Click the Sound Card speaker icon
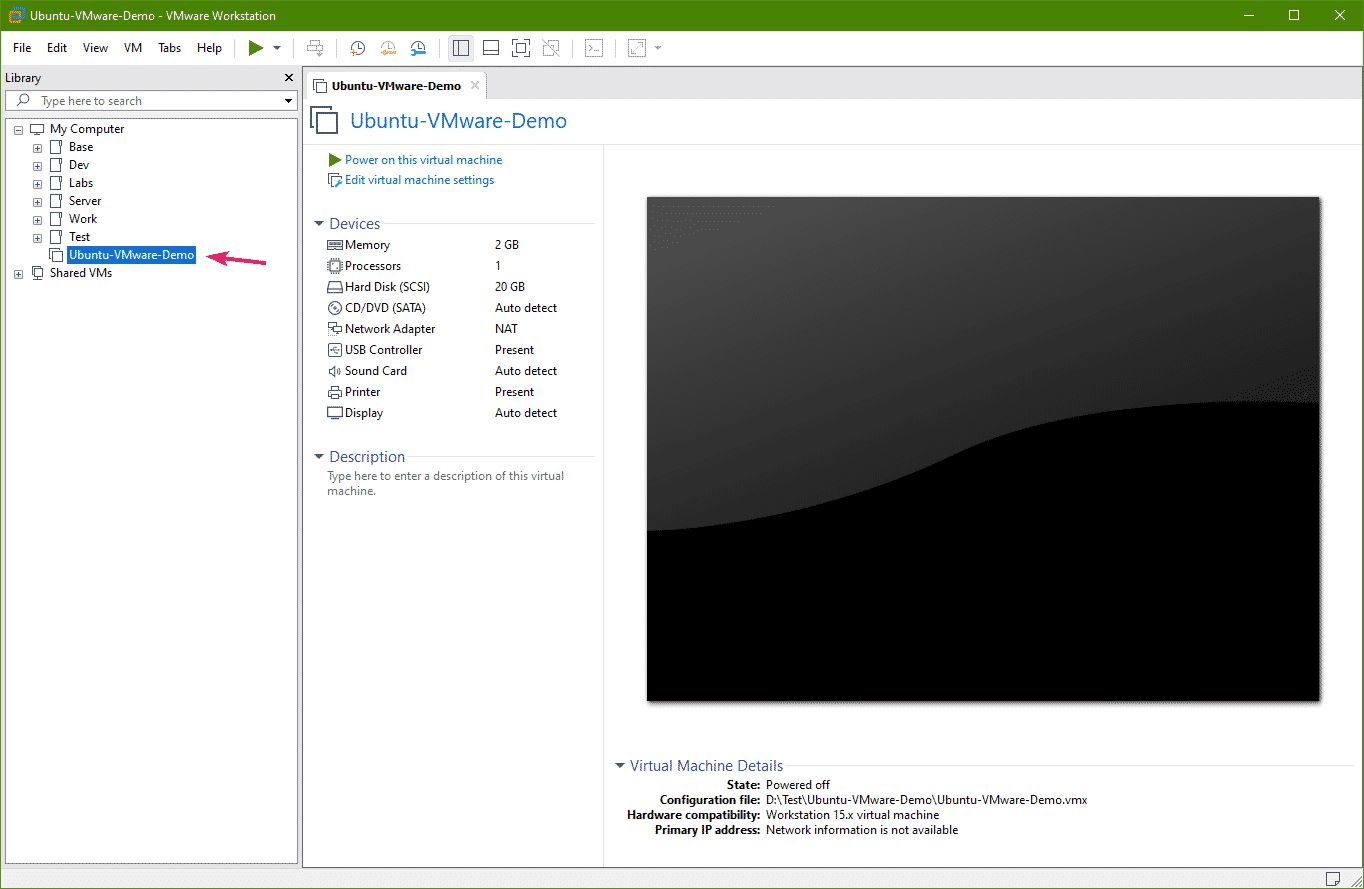 335,371
